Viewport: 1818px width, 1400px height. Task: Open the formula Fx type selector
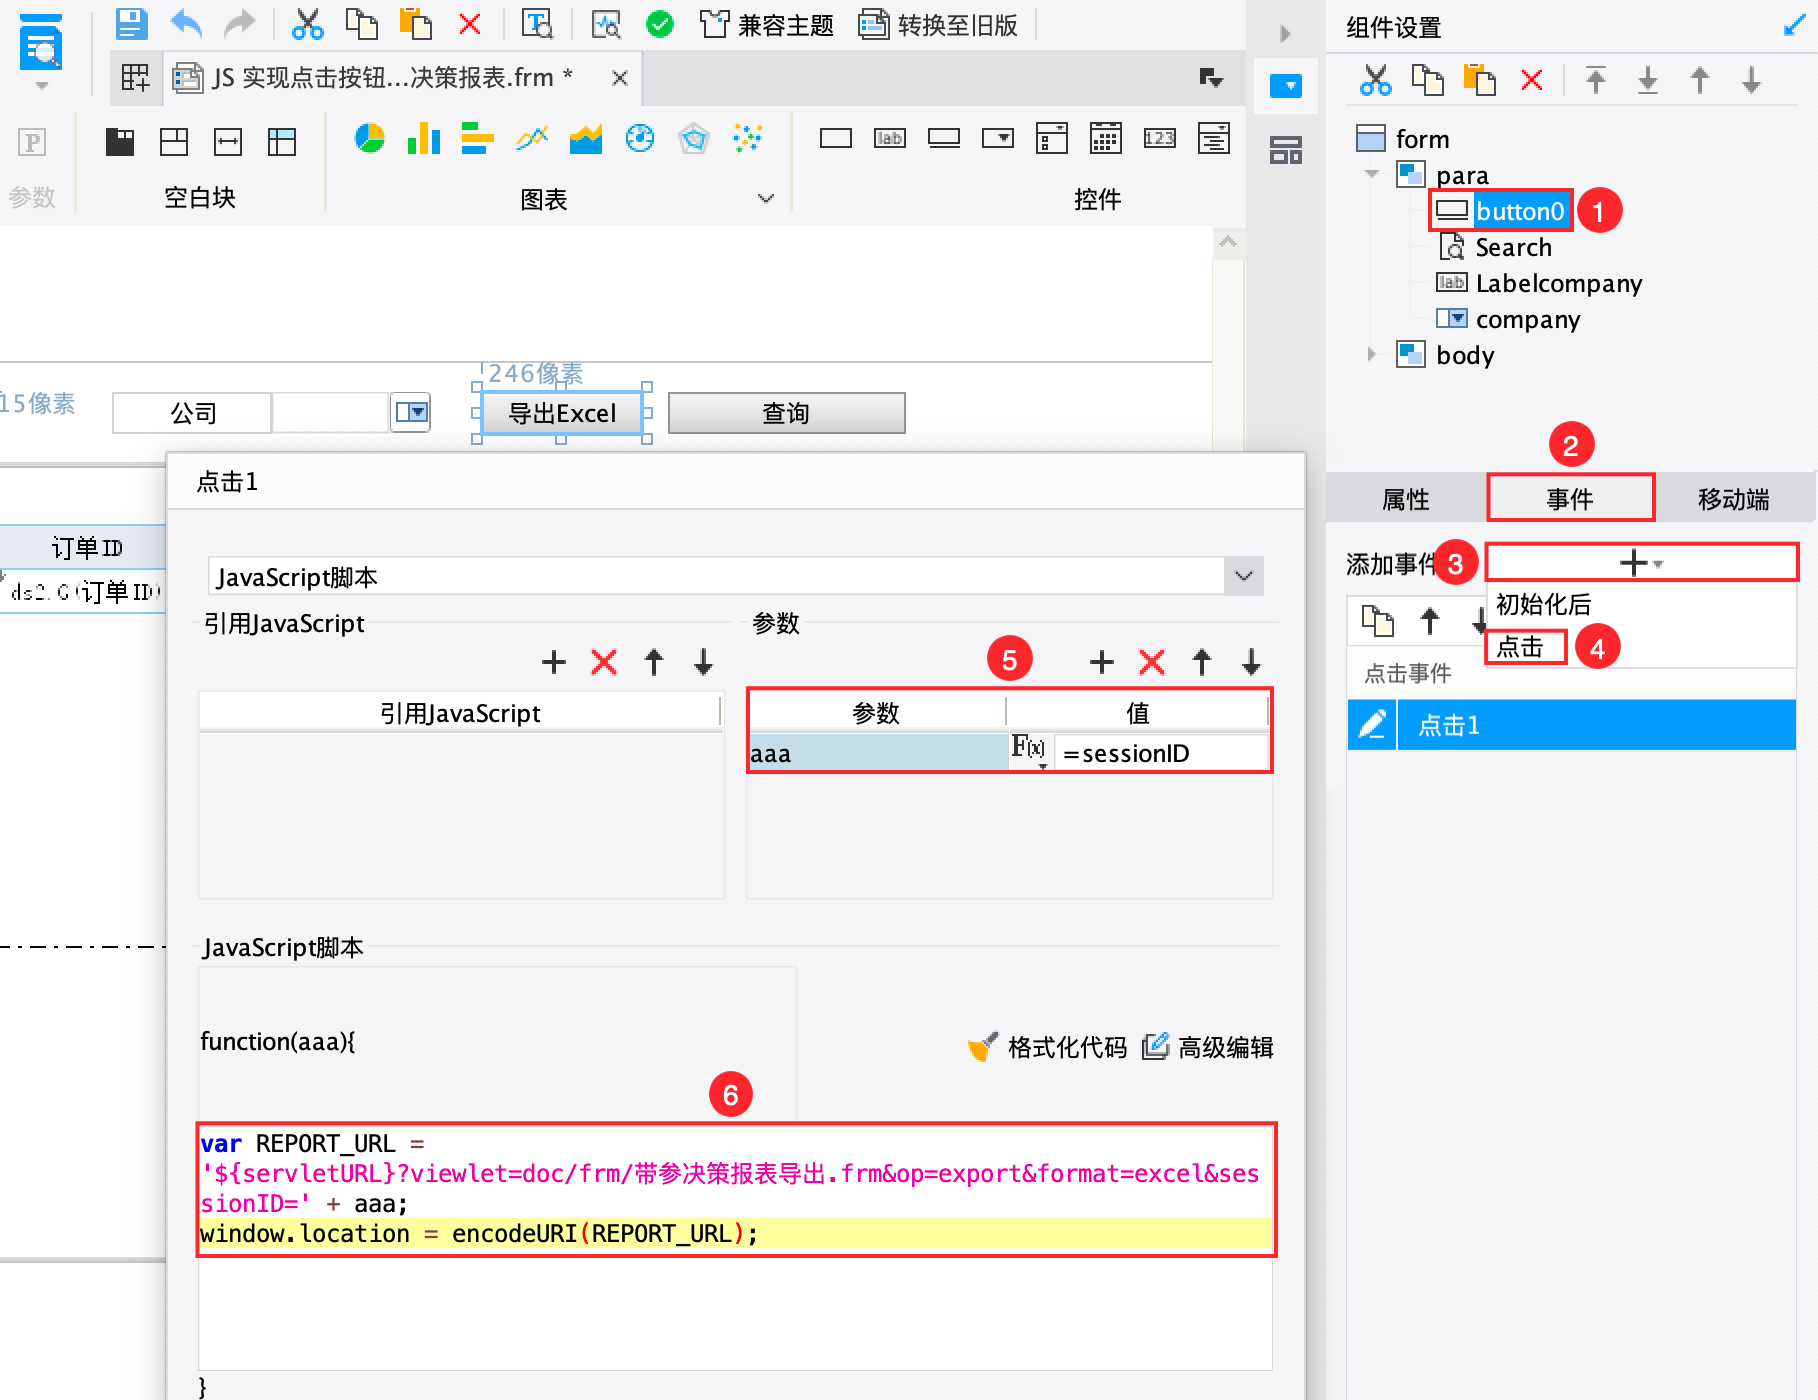[1029, 751]
